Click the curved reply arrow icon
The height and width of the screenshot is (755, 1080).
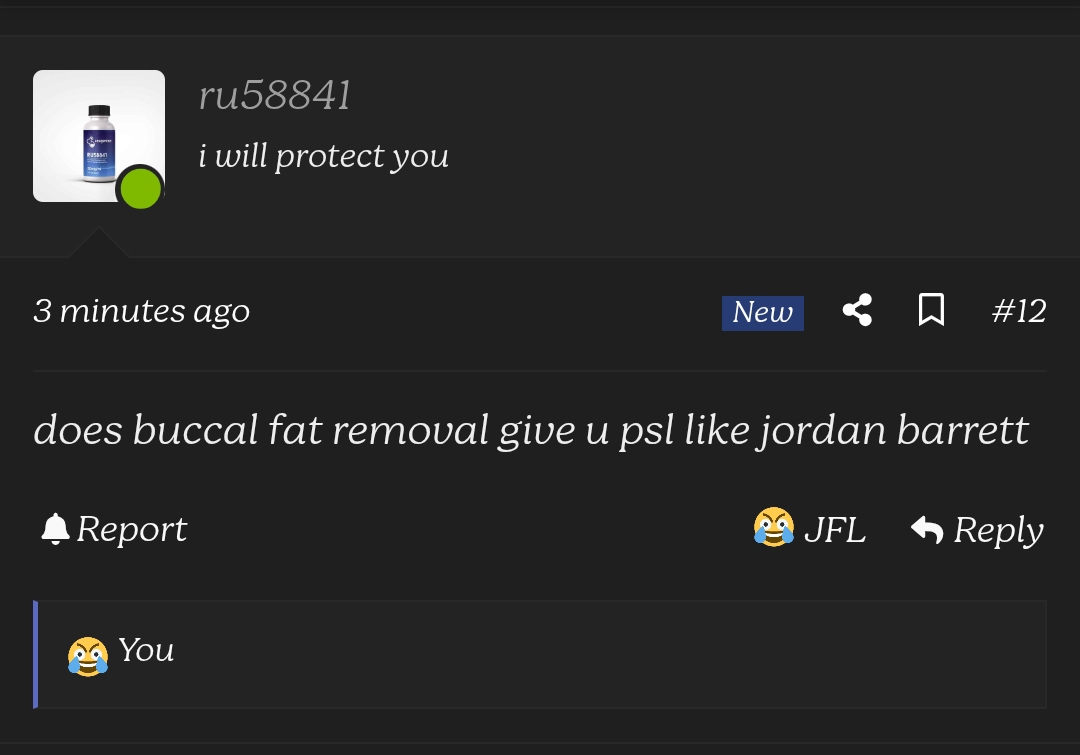927,530
